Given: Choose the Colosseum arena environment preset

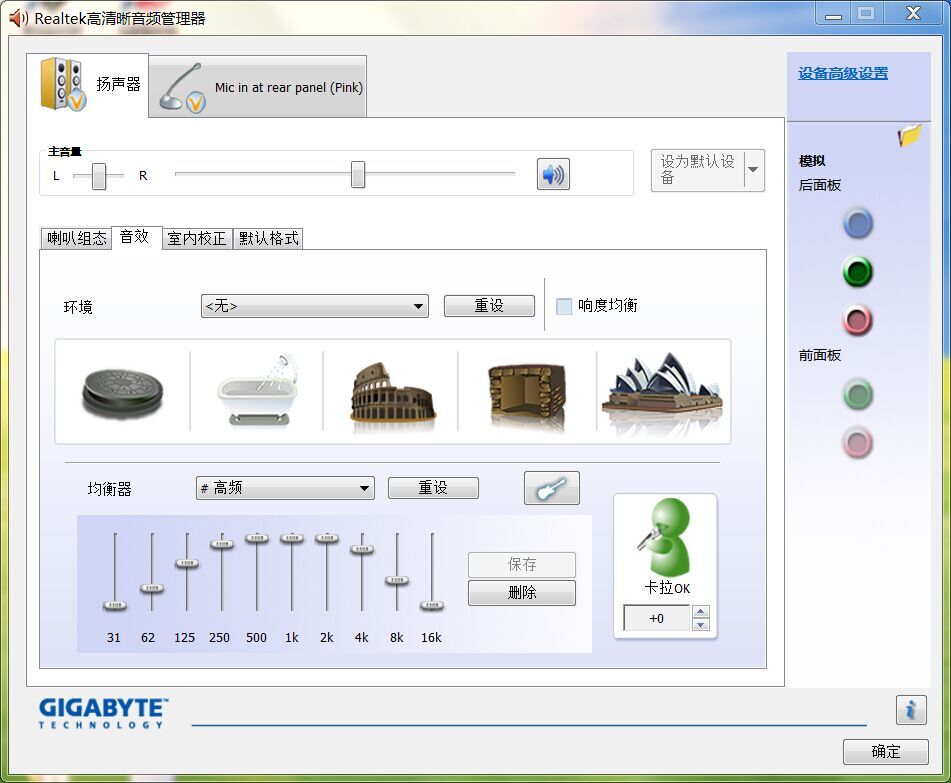Looking at the screenshot, I should click(x=392, y=392).
